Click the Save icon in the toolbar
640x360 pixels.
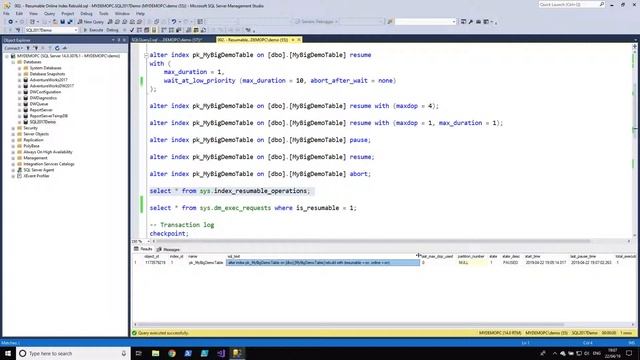(62, 22)
